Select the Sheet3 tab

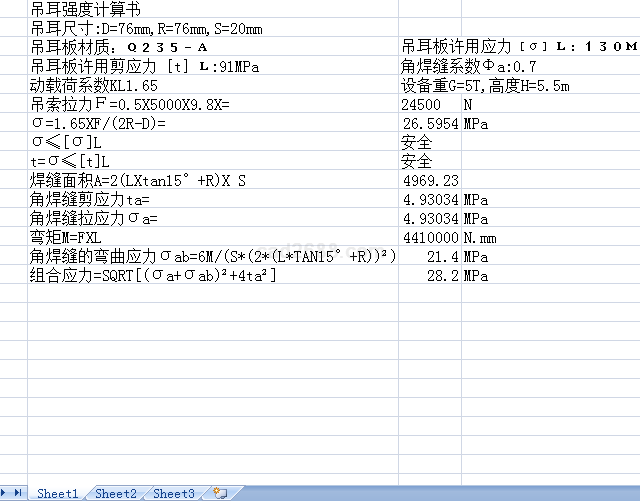pyautogui.click(x=174, y=493)
